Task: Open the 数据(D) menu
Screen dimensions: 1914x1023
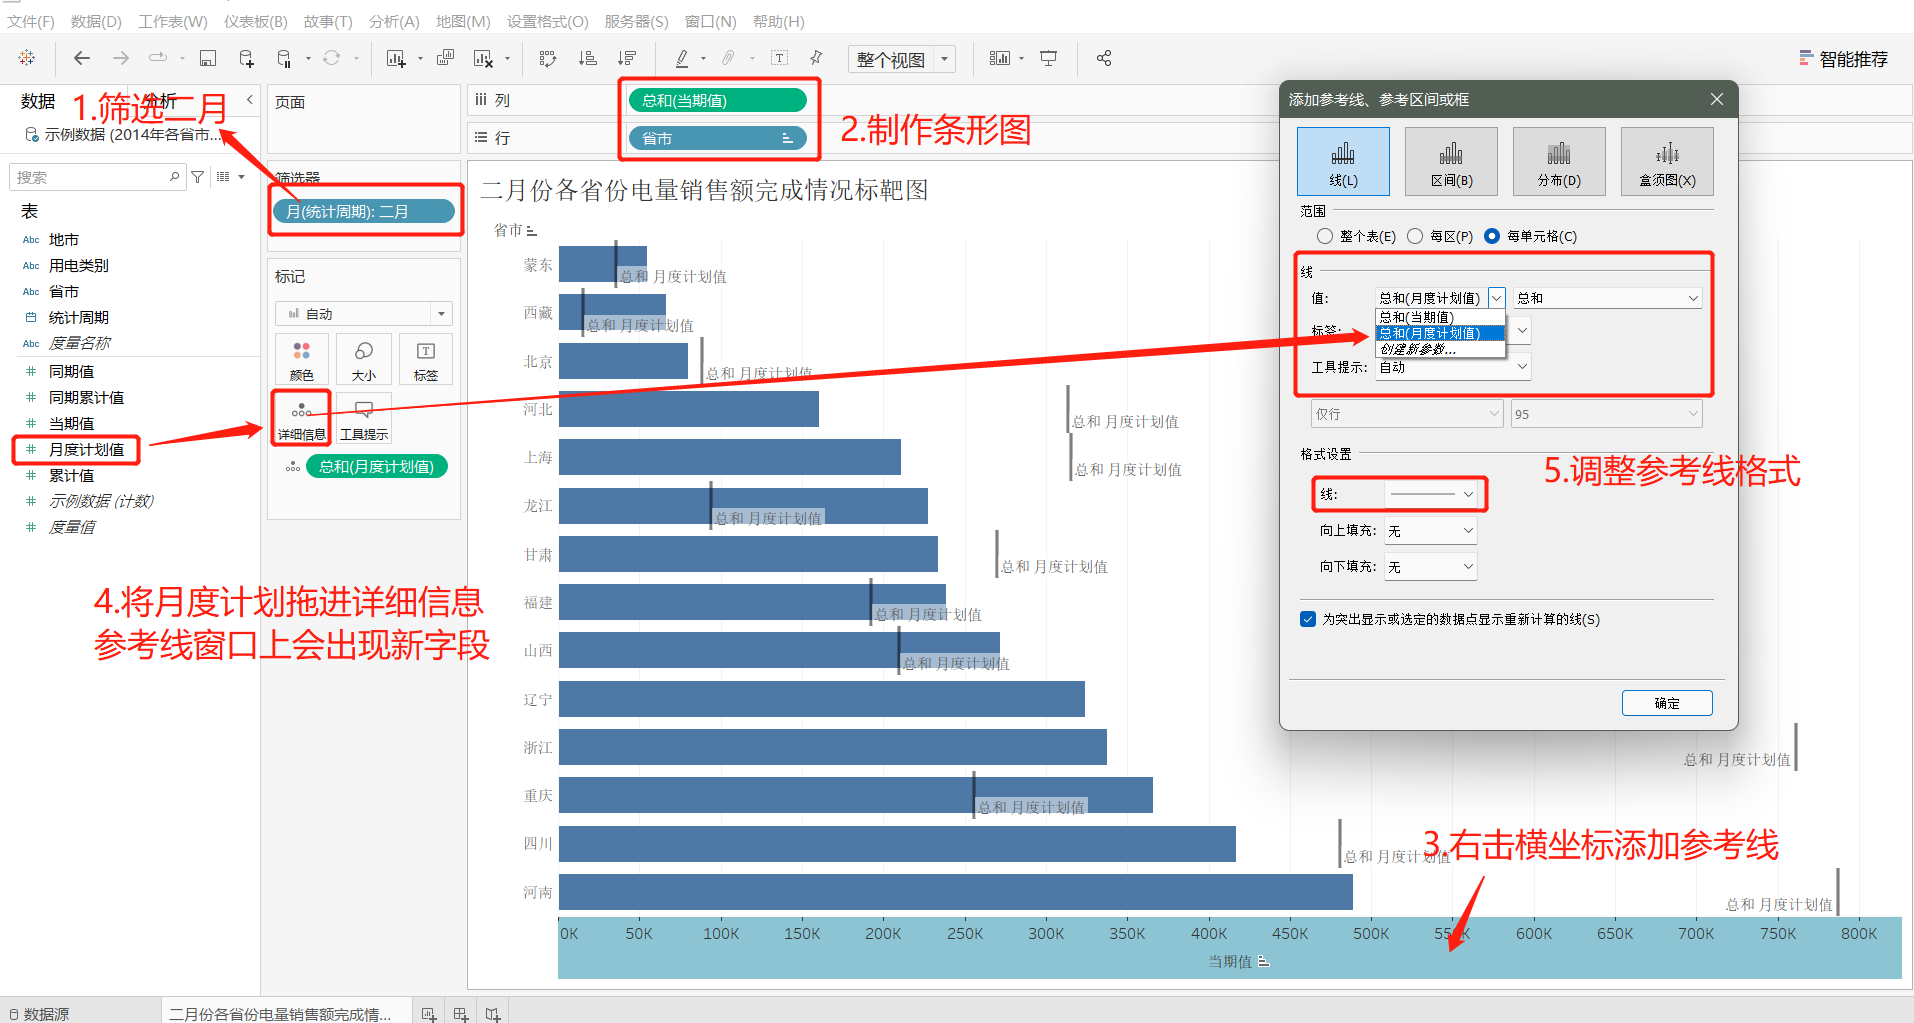Action: tap(96, 21)
